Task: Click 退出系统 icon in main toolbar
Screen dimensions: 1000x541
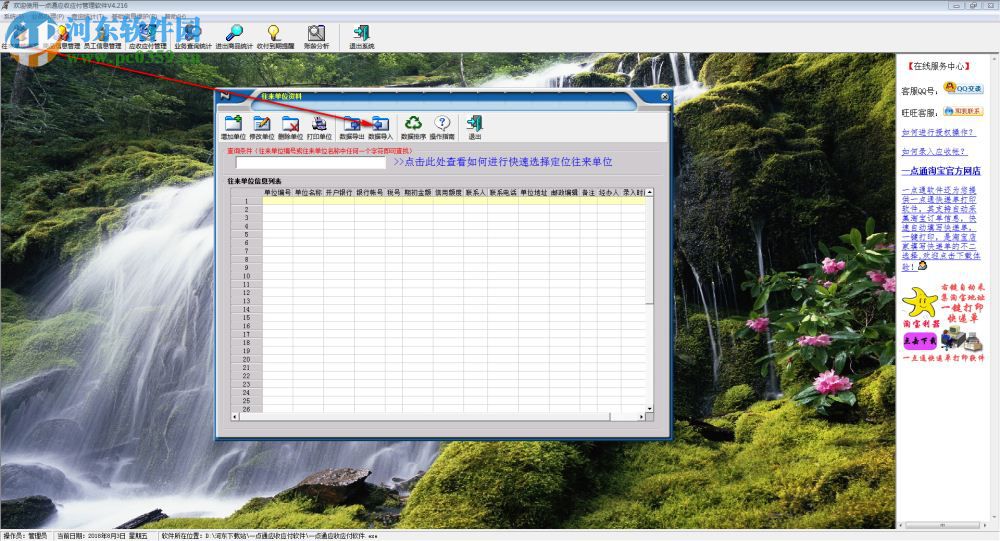Action: click(x=362, y=37)
